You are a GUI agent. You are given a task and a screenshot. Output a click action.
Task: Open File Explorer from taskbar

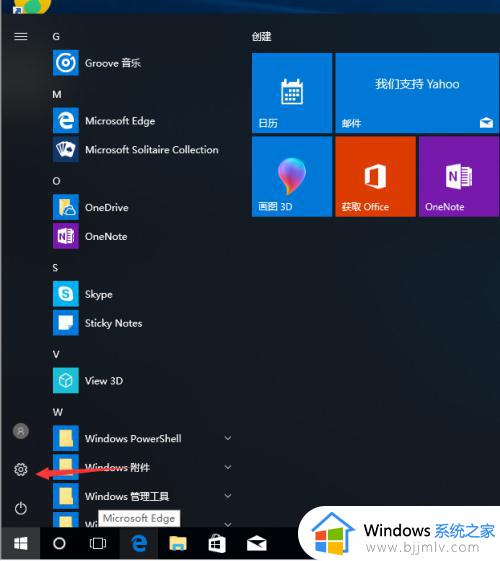coord(178,544)
